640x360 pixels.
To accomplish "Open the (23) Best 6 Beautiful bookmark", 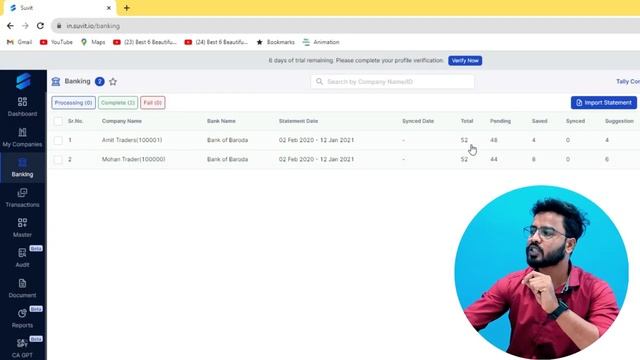I will point(145,42).
